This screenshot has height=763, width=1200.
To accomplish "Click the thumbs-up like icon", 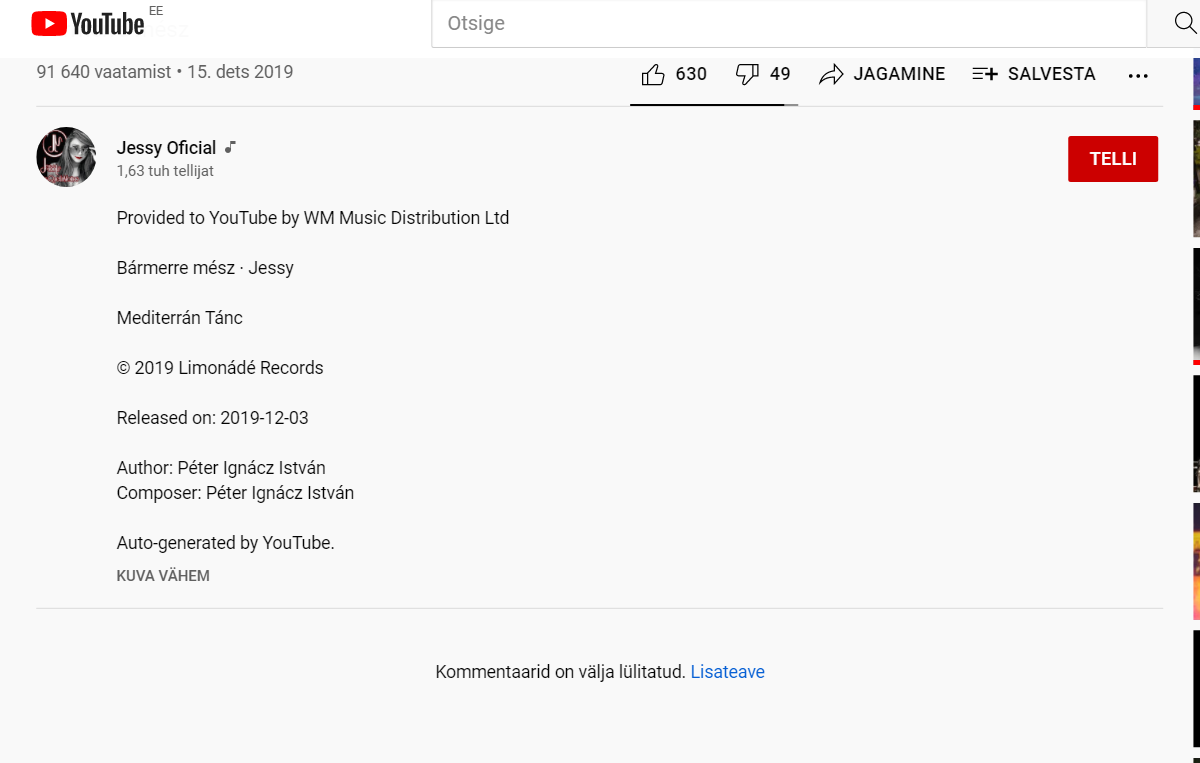I will (x=653, y=75).
